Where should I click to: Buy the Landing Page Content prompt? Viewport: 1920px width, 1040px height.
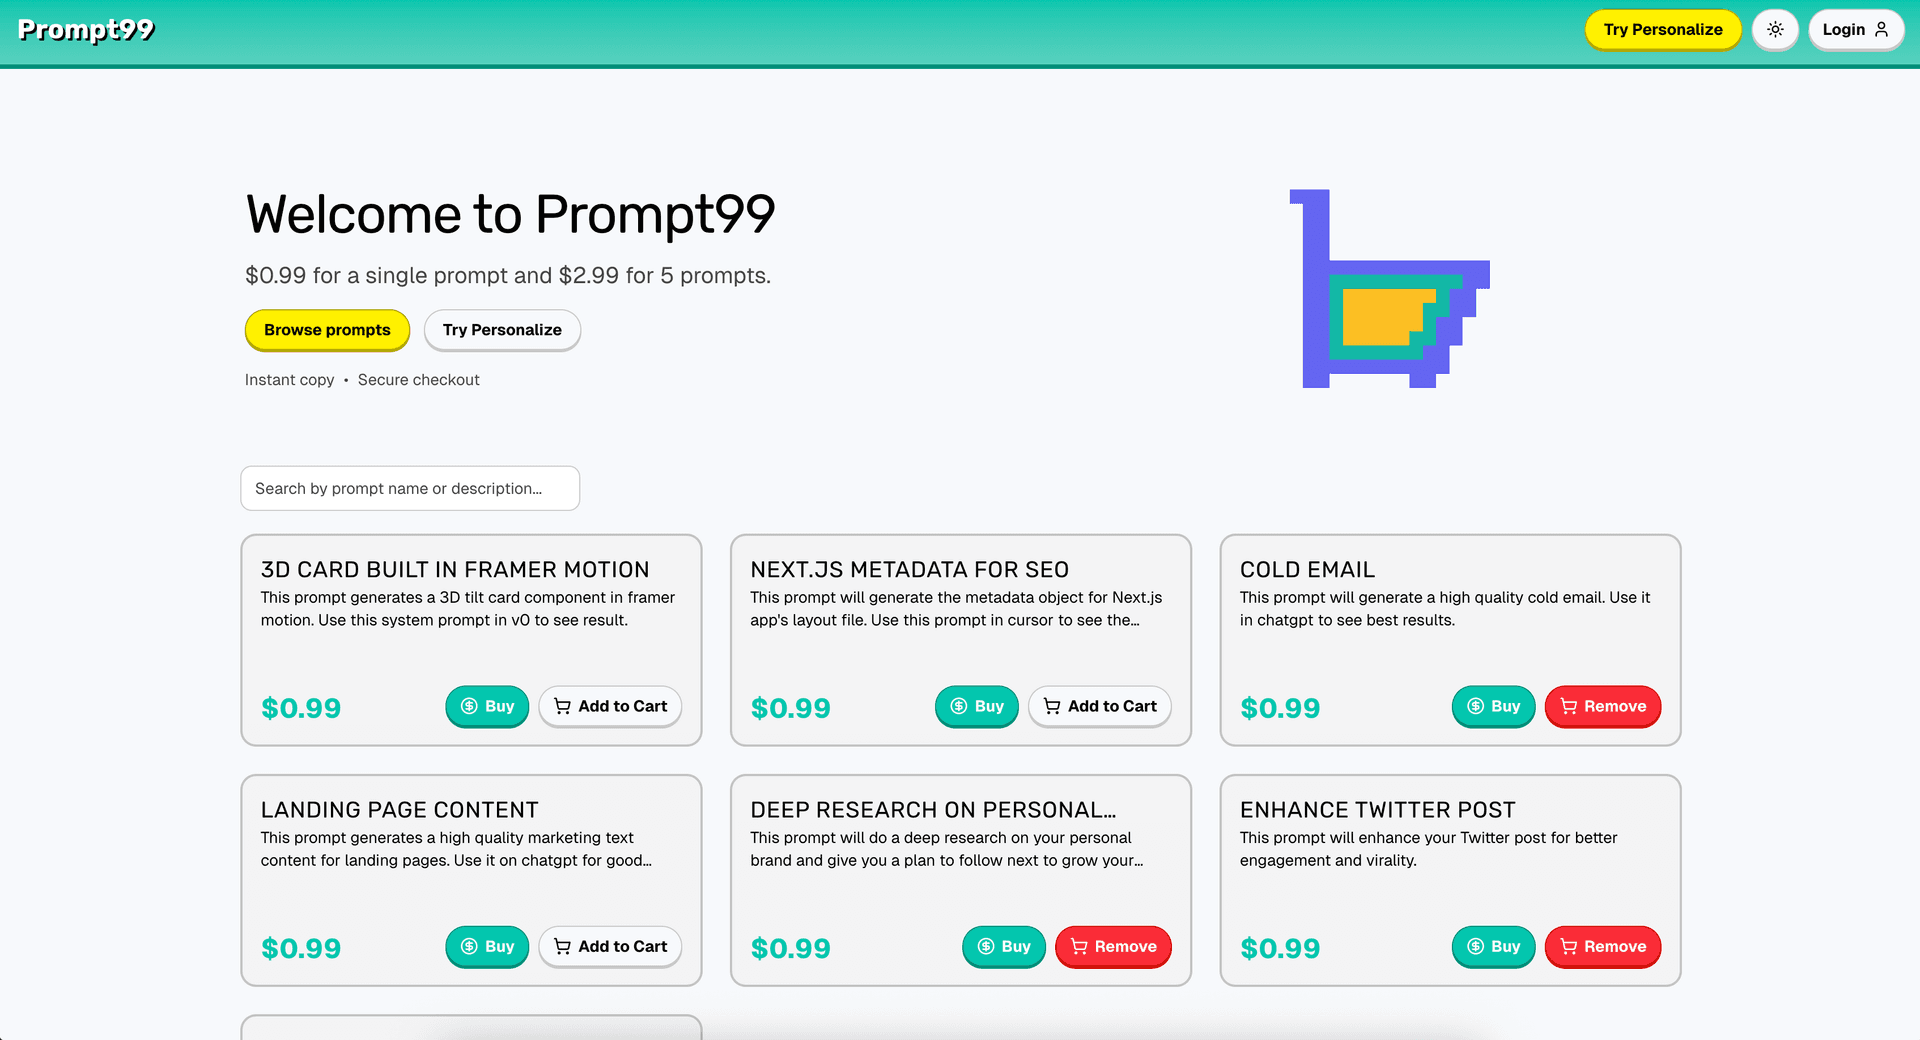pyautogui.click(x=487, y=946)
